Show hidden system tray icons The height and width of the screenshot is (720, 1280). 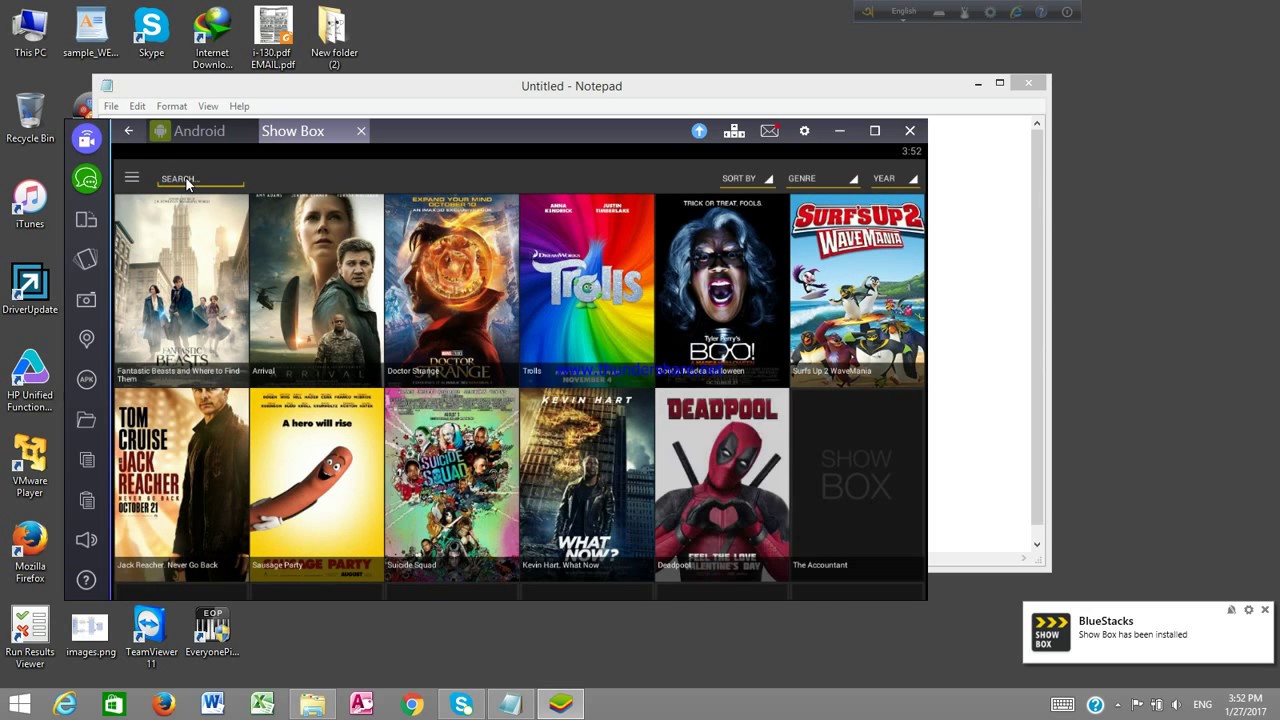point(1117,705)
